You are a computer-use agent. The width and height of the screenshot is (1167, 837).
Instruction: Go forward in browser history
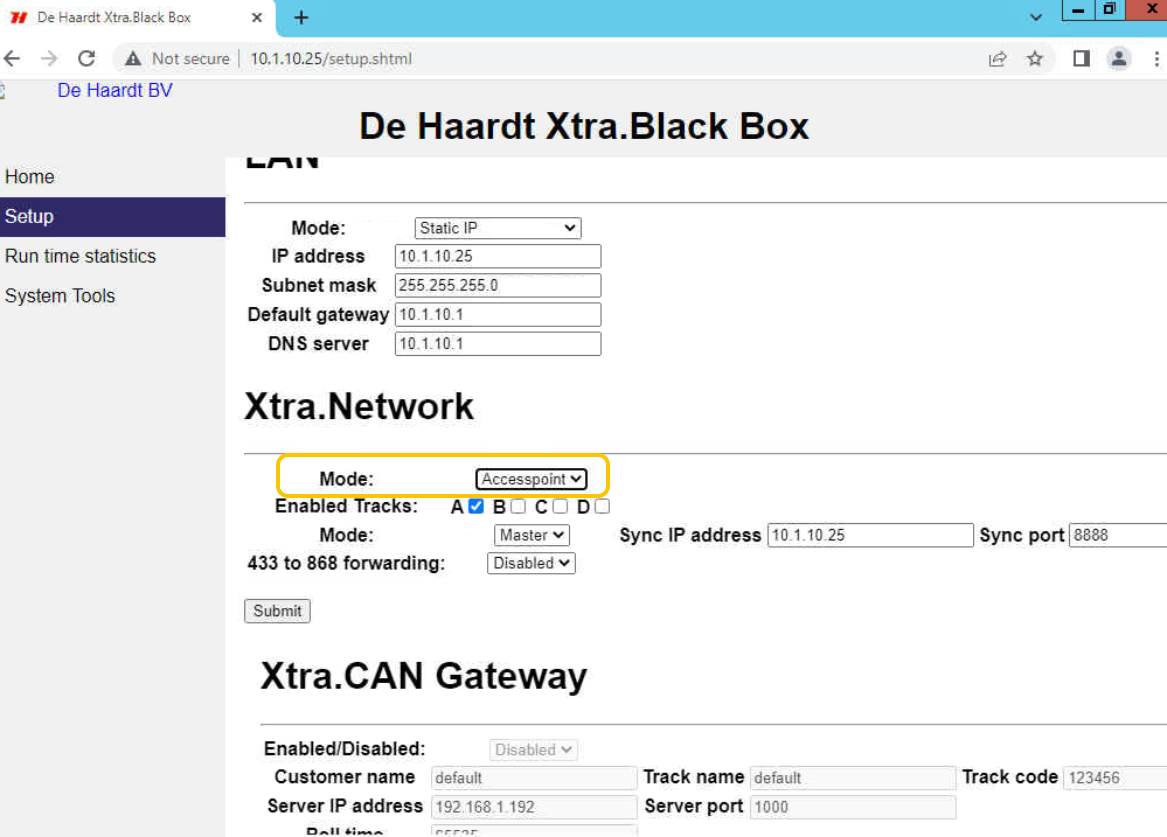click(x=49, y=58)
